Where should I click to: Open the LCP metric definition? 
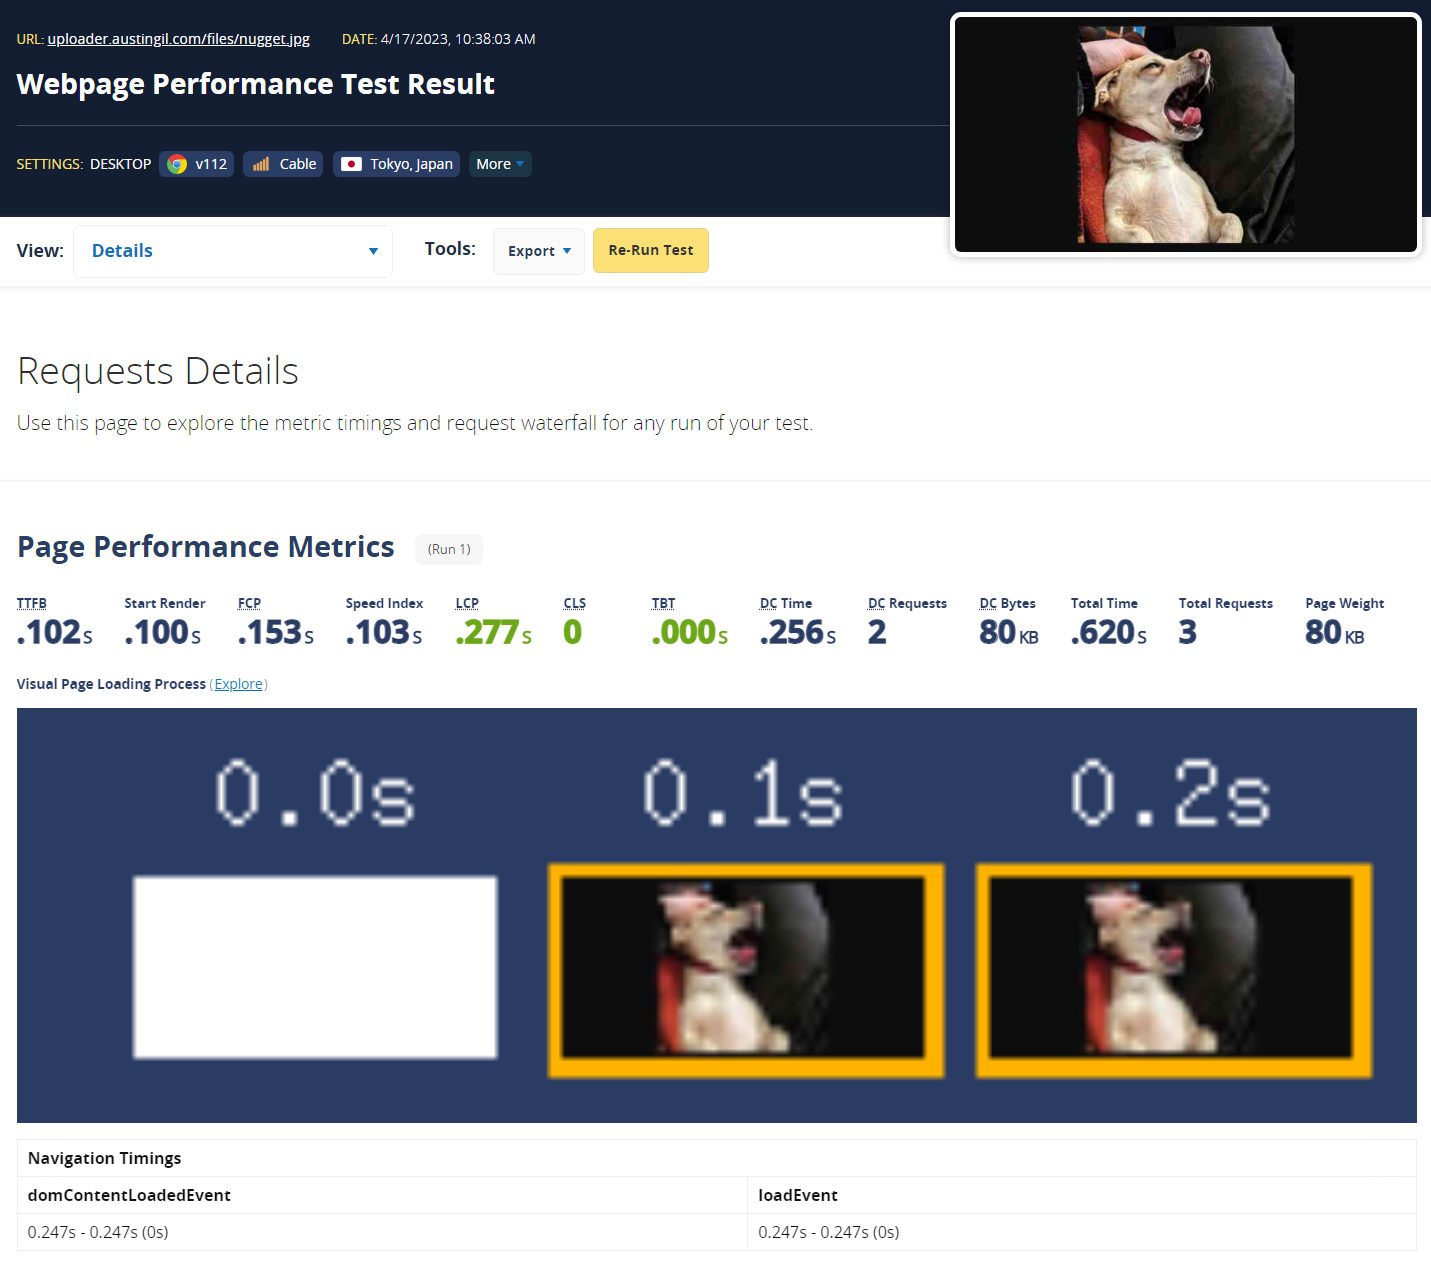tap(466, 603)
